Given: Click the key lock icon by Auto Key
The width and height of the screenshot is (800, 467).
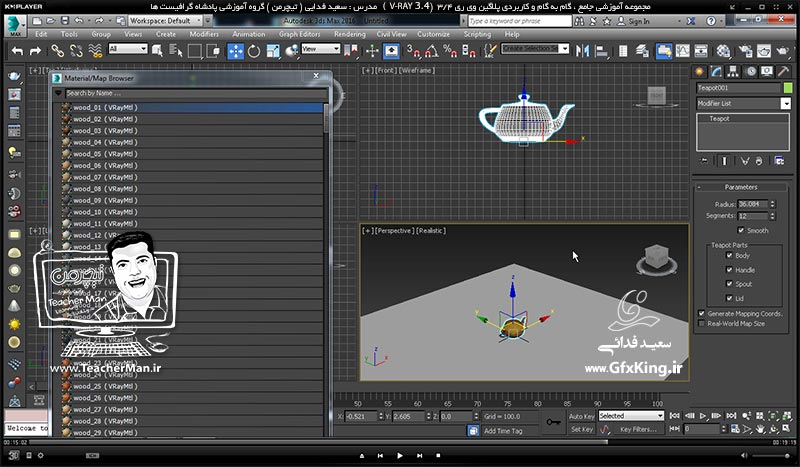Looking at the screenshot, I should coord(553,422).
